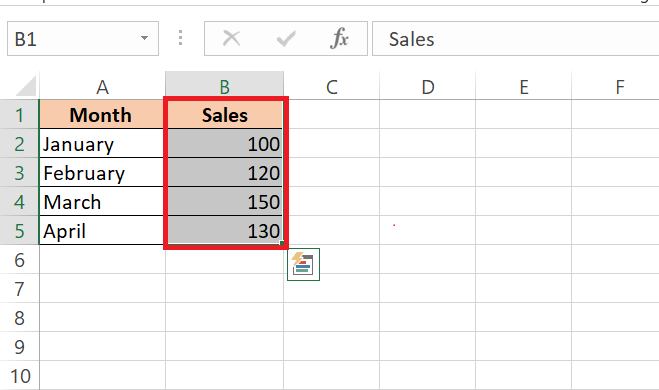This screenshot has width=659, height=390.
Task: Select row 4 header
Action: click(x=19, y=202)
